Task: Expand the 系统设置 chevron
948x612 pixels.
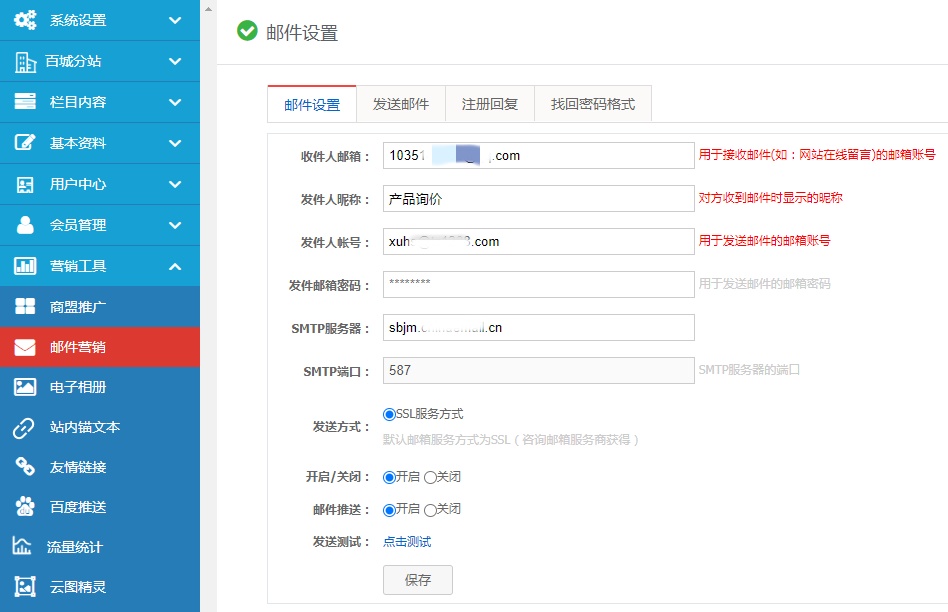Action: point(175,21)
